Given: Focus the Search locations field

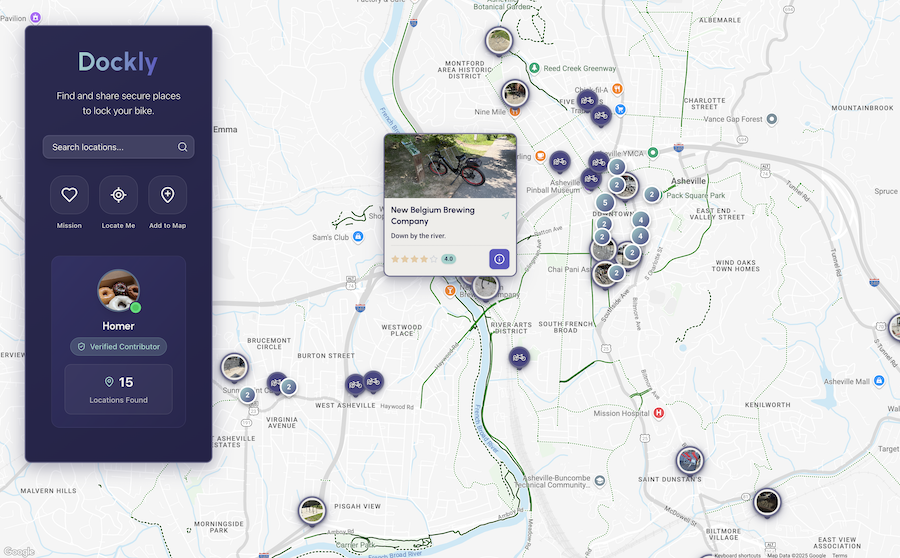Looking at the screenshot, I should point(118,147).
